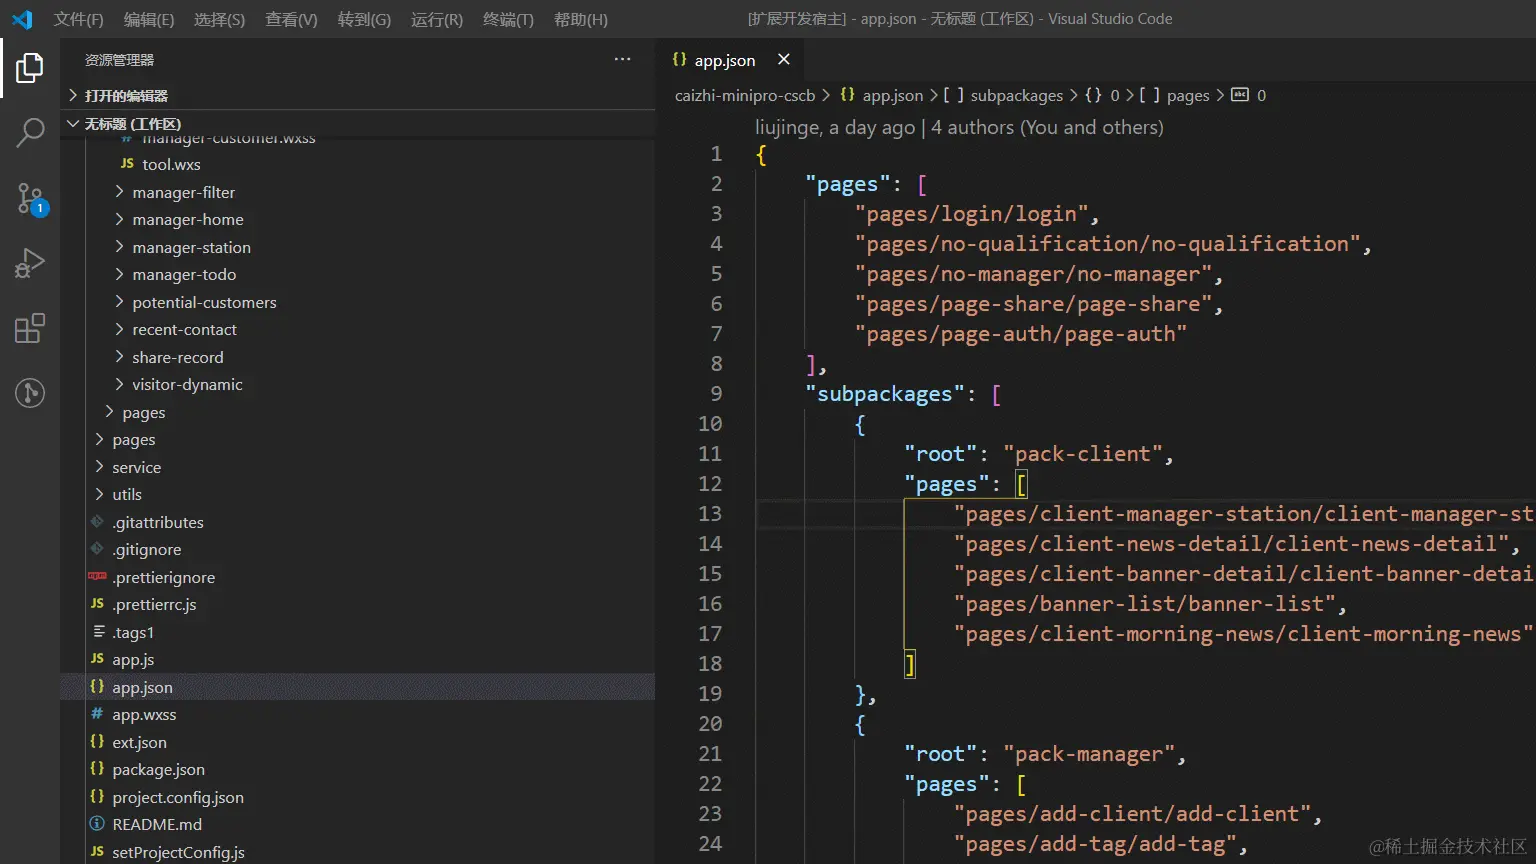The width and height of the screenshot is (1536, 864).
Task: Click the README.md info icon
Action: click(97, 824)
